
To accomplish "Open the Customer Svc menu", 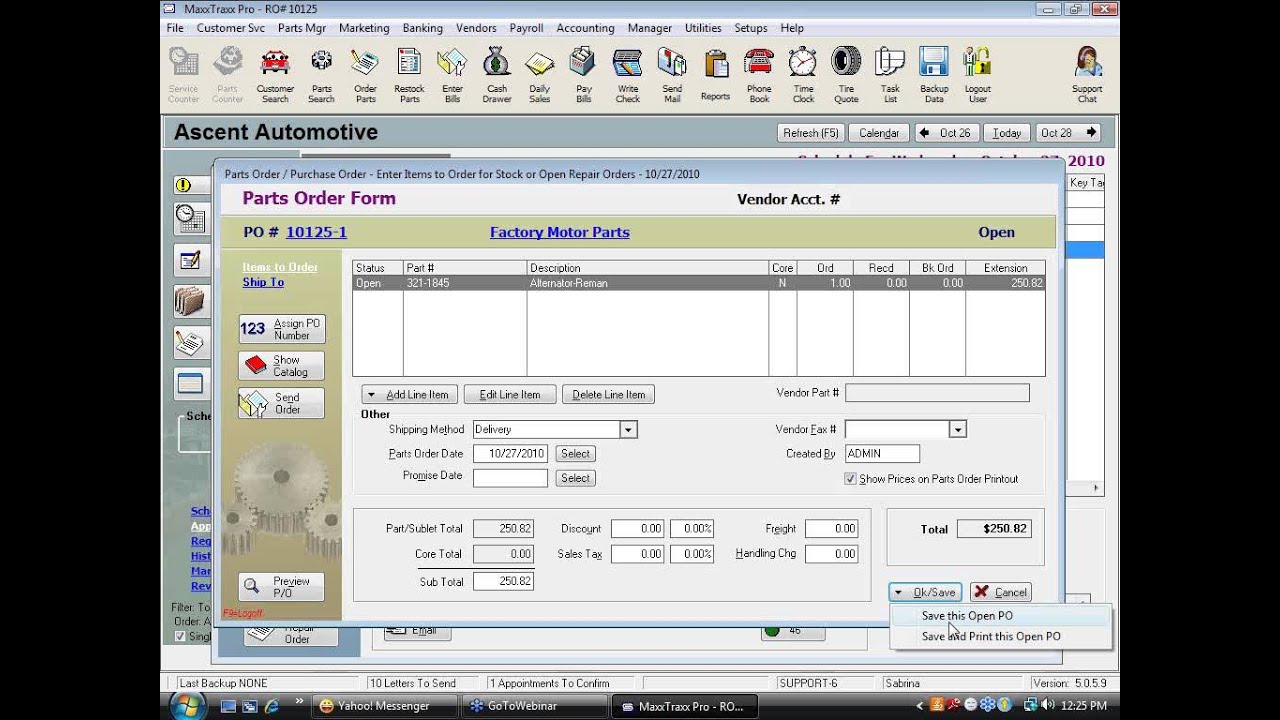I will tap(230, 28).
